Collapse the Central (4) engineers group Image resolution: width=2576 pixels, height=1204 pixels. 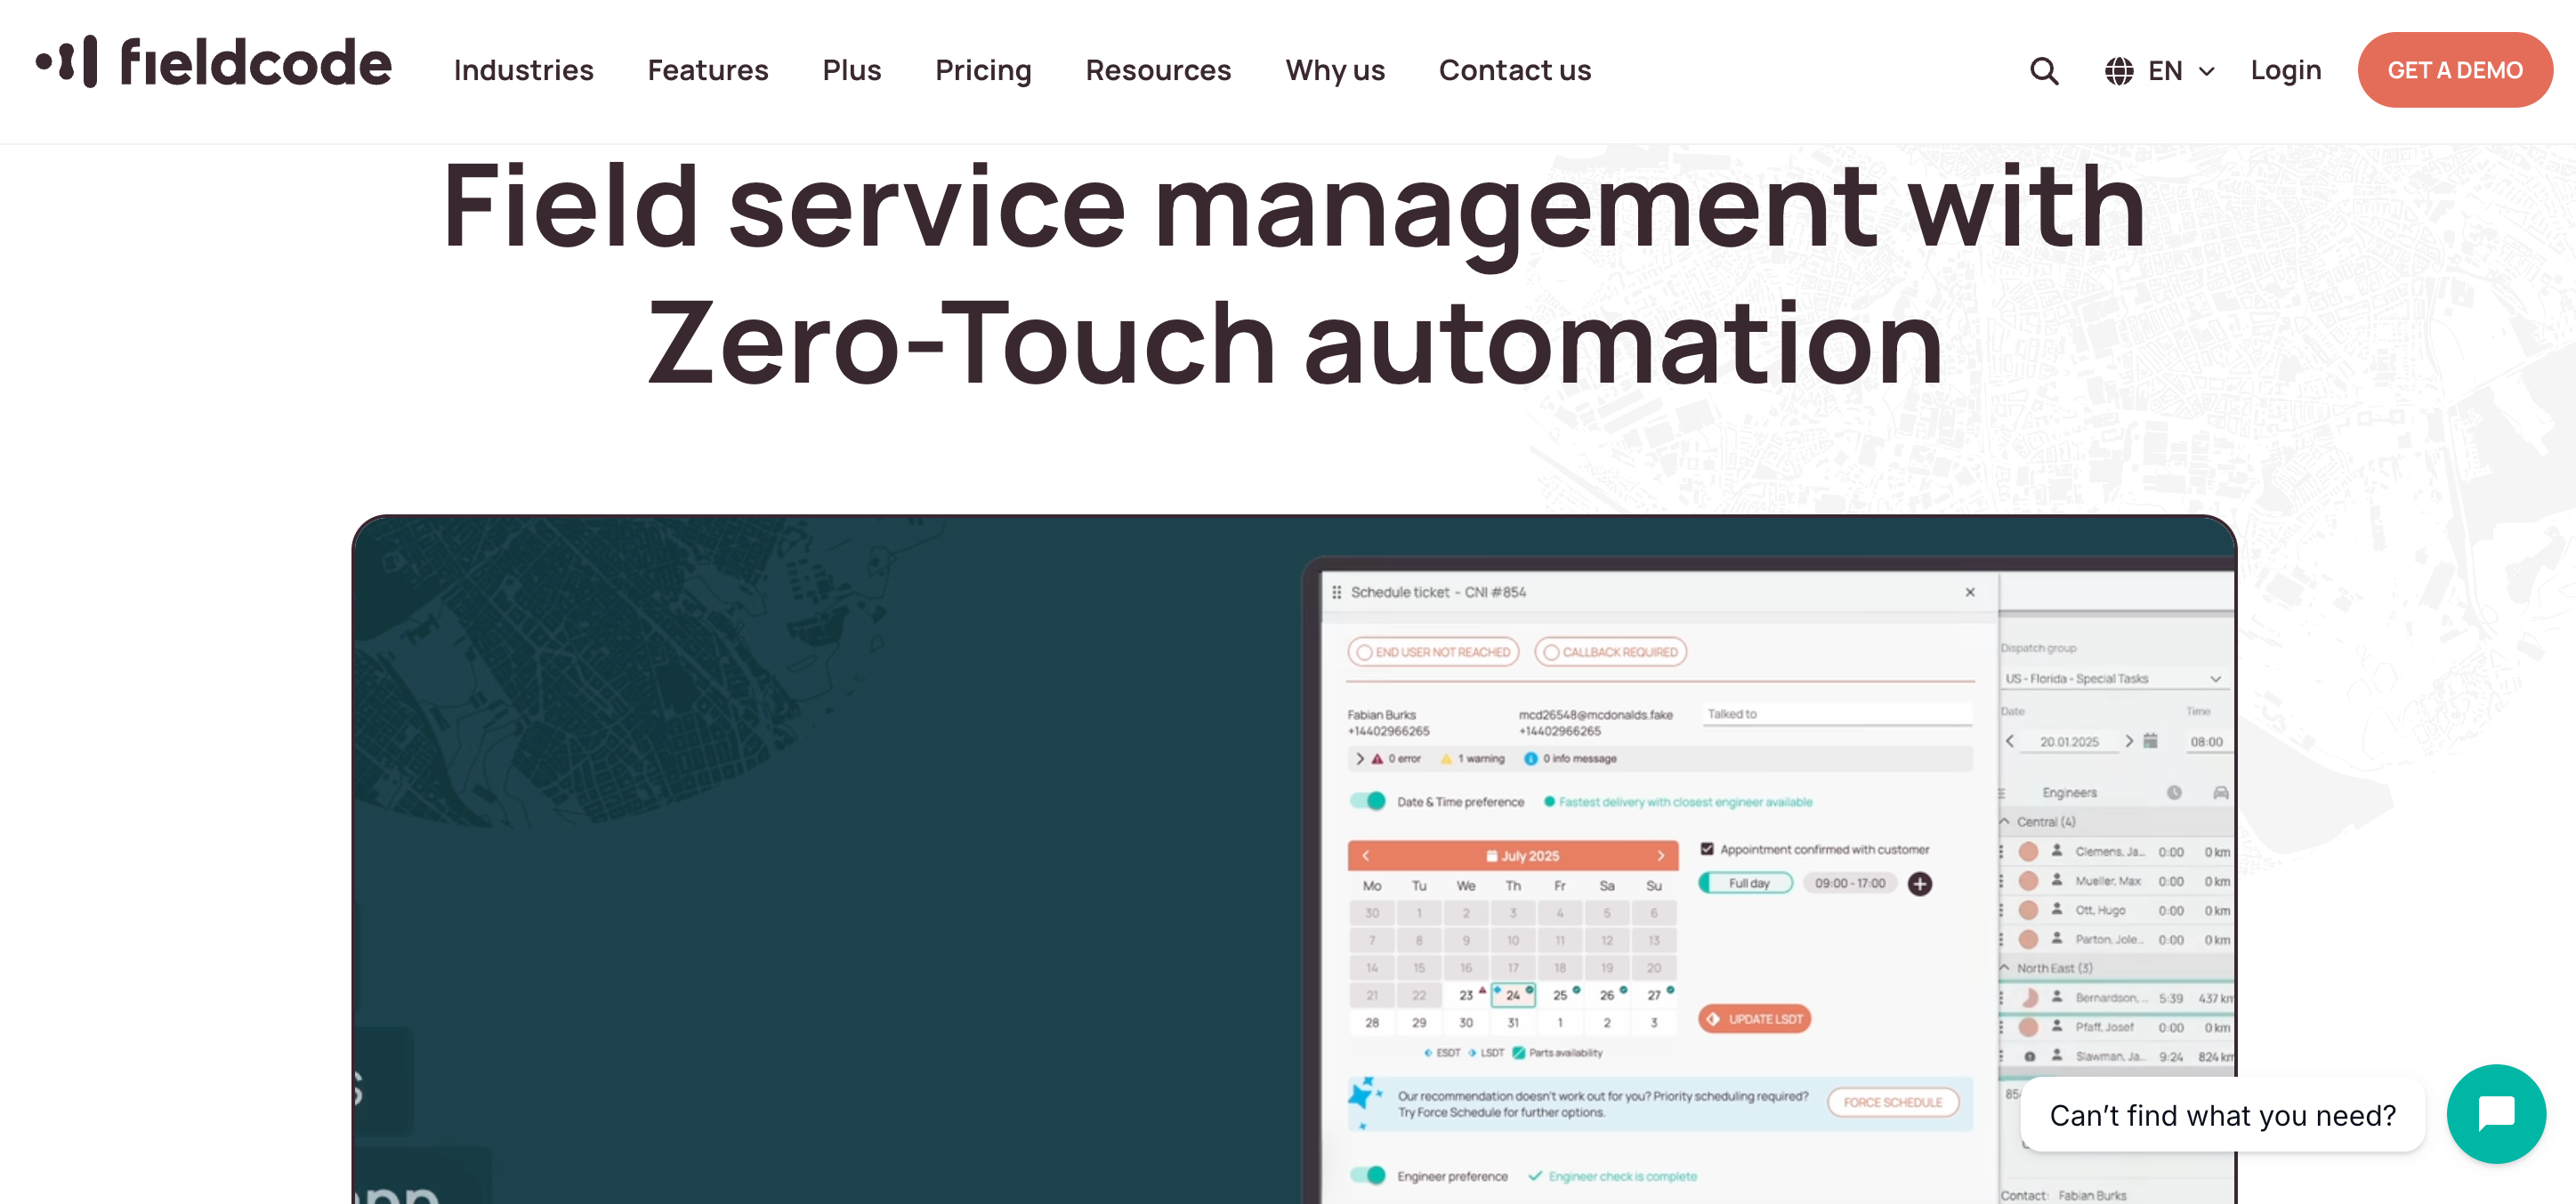(2005, 821)
